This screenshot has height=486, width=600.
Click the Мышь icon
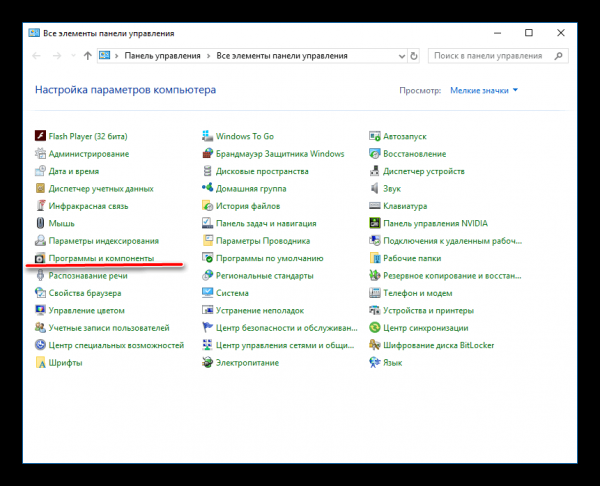pyautogui.click(x=40, y=223)
